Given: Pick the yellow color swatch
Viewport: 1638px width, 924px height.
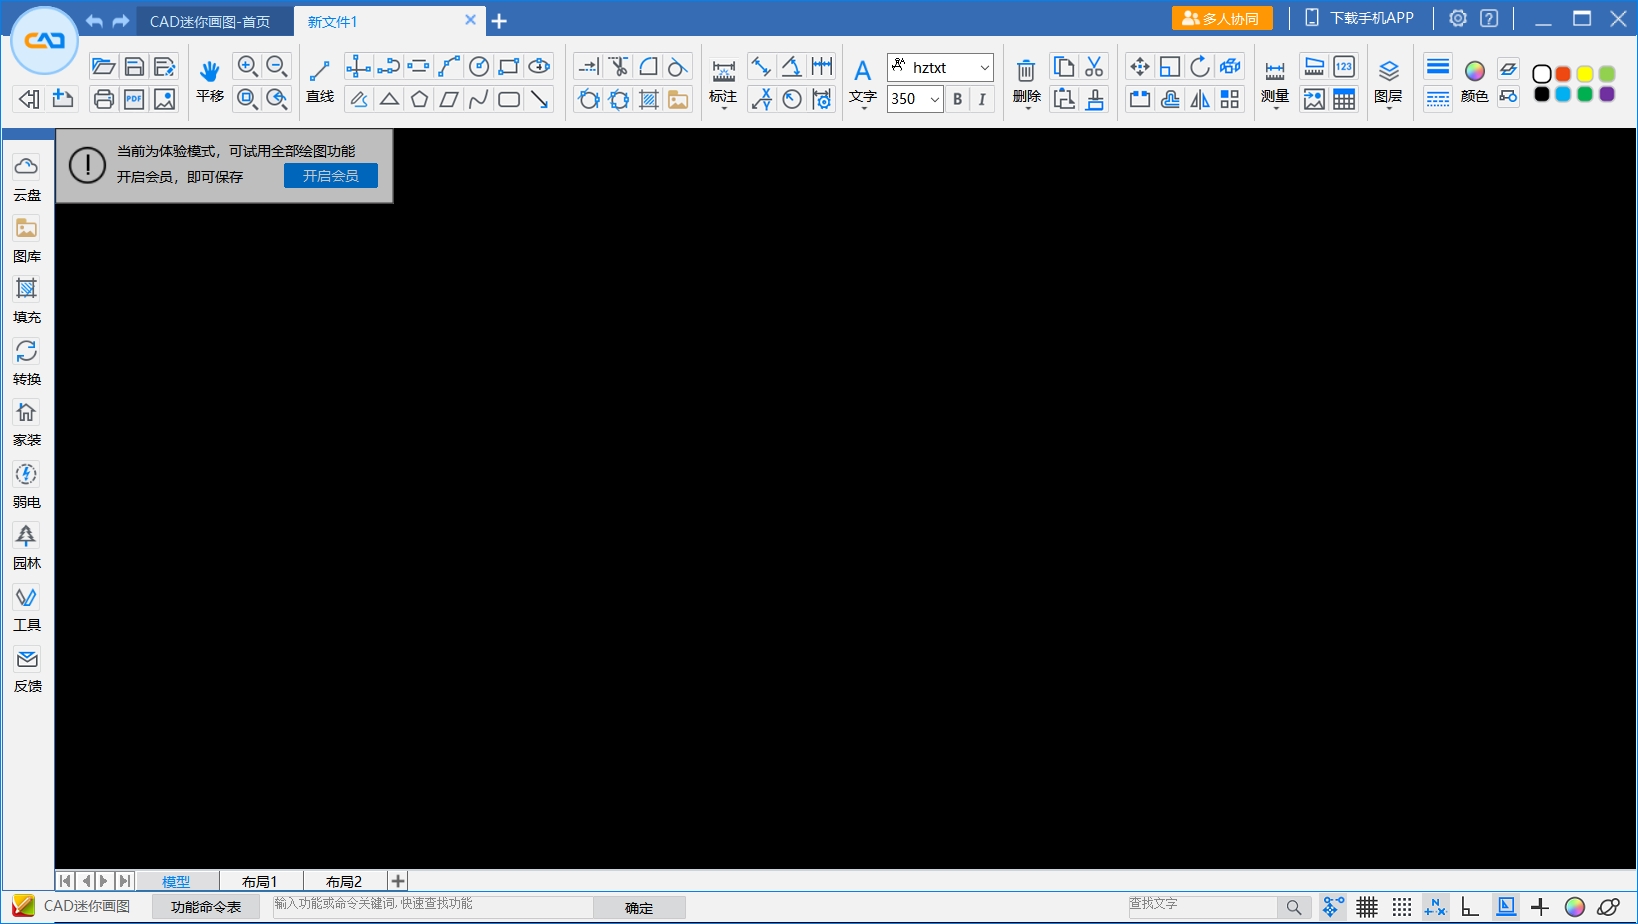Looking at the screenshot, I should [x=1585, y=74].
